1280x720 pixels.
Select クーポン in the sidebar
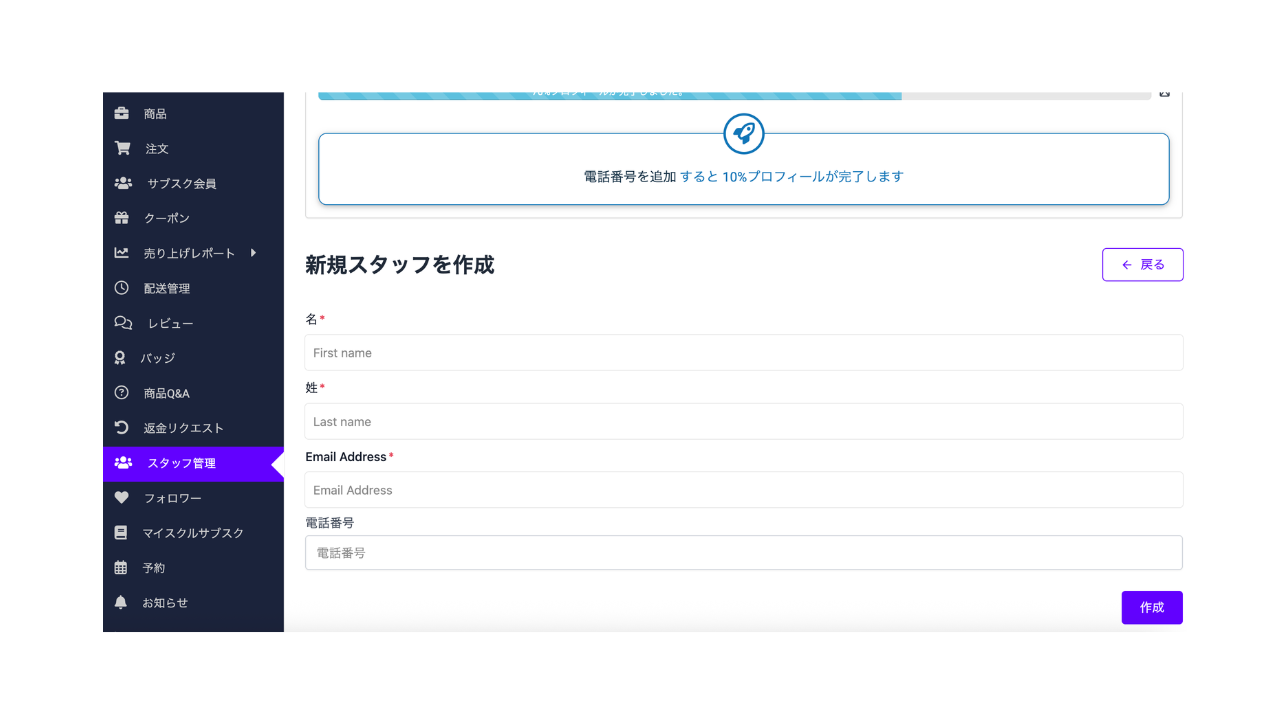tap(193, 218)
